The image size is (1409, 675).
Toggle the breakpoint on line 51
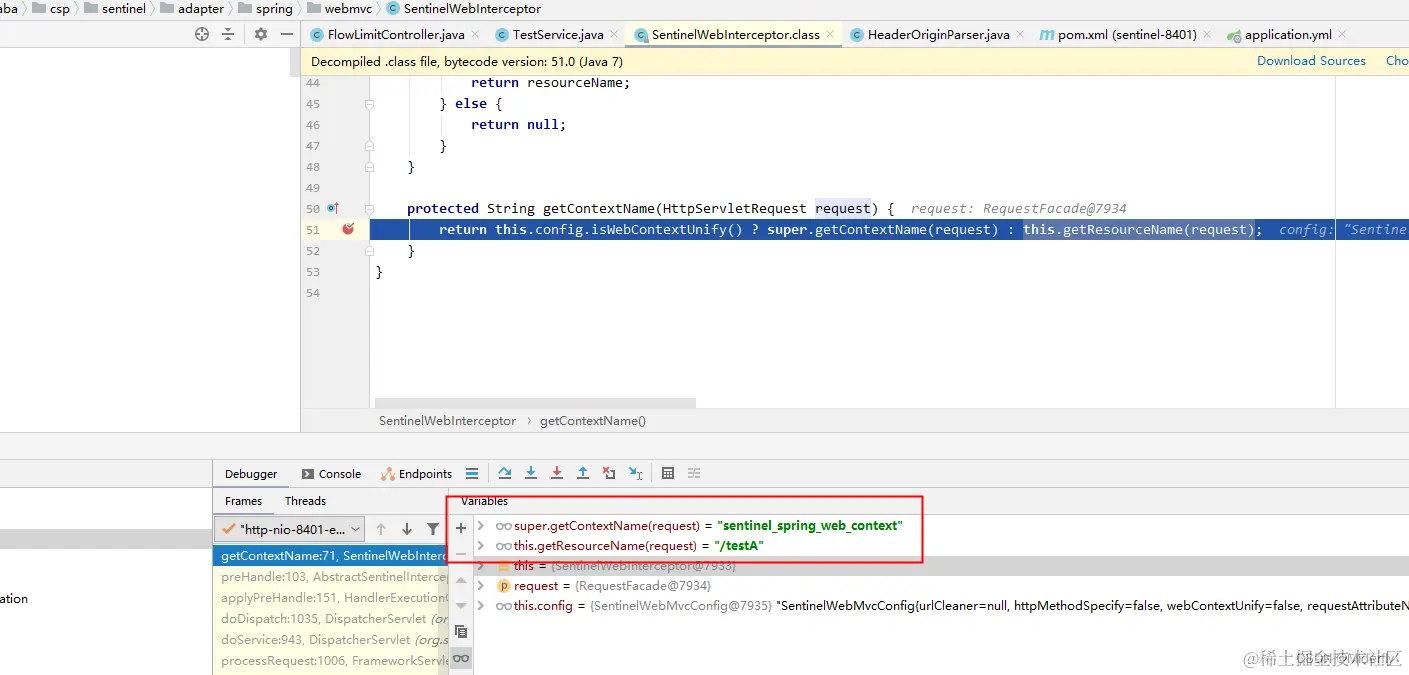pyautogui.click(x=348, y=229)
